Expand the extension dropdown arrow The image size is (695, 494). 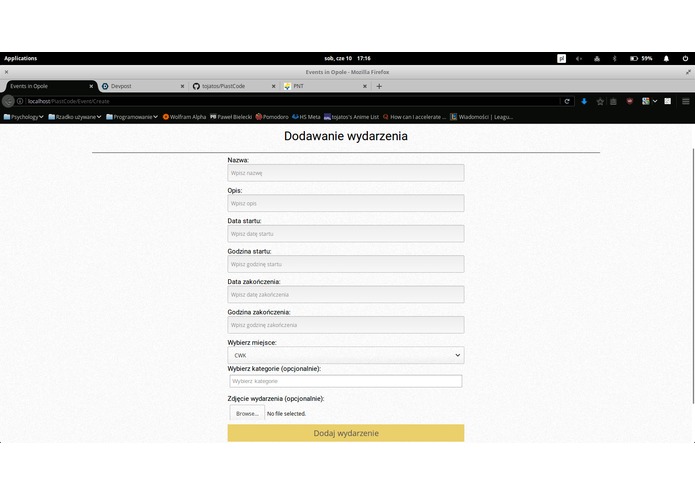pos(655,101)
